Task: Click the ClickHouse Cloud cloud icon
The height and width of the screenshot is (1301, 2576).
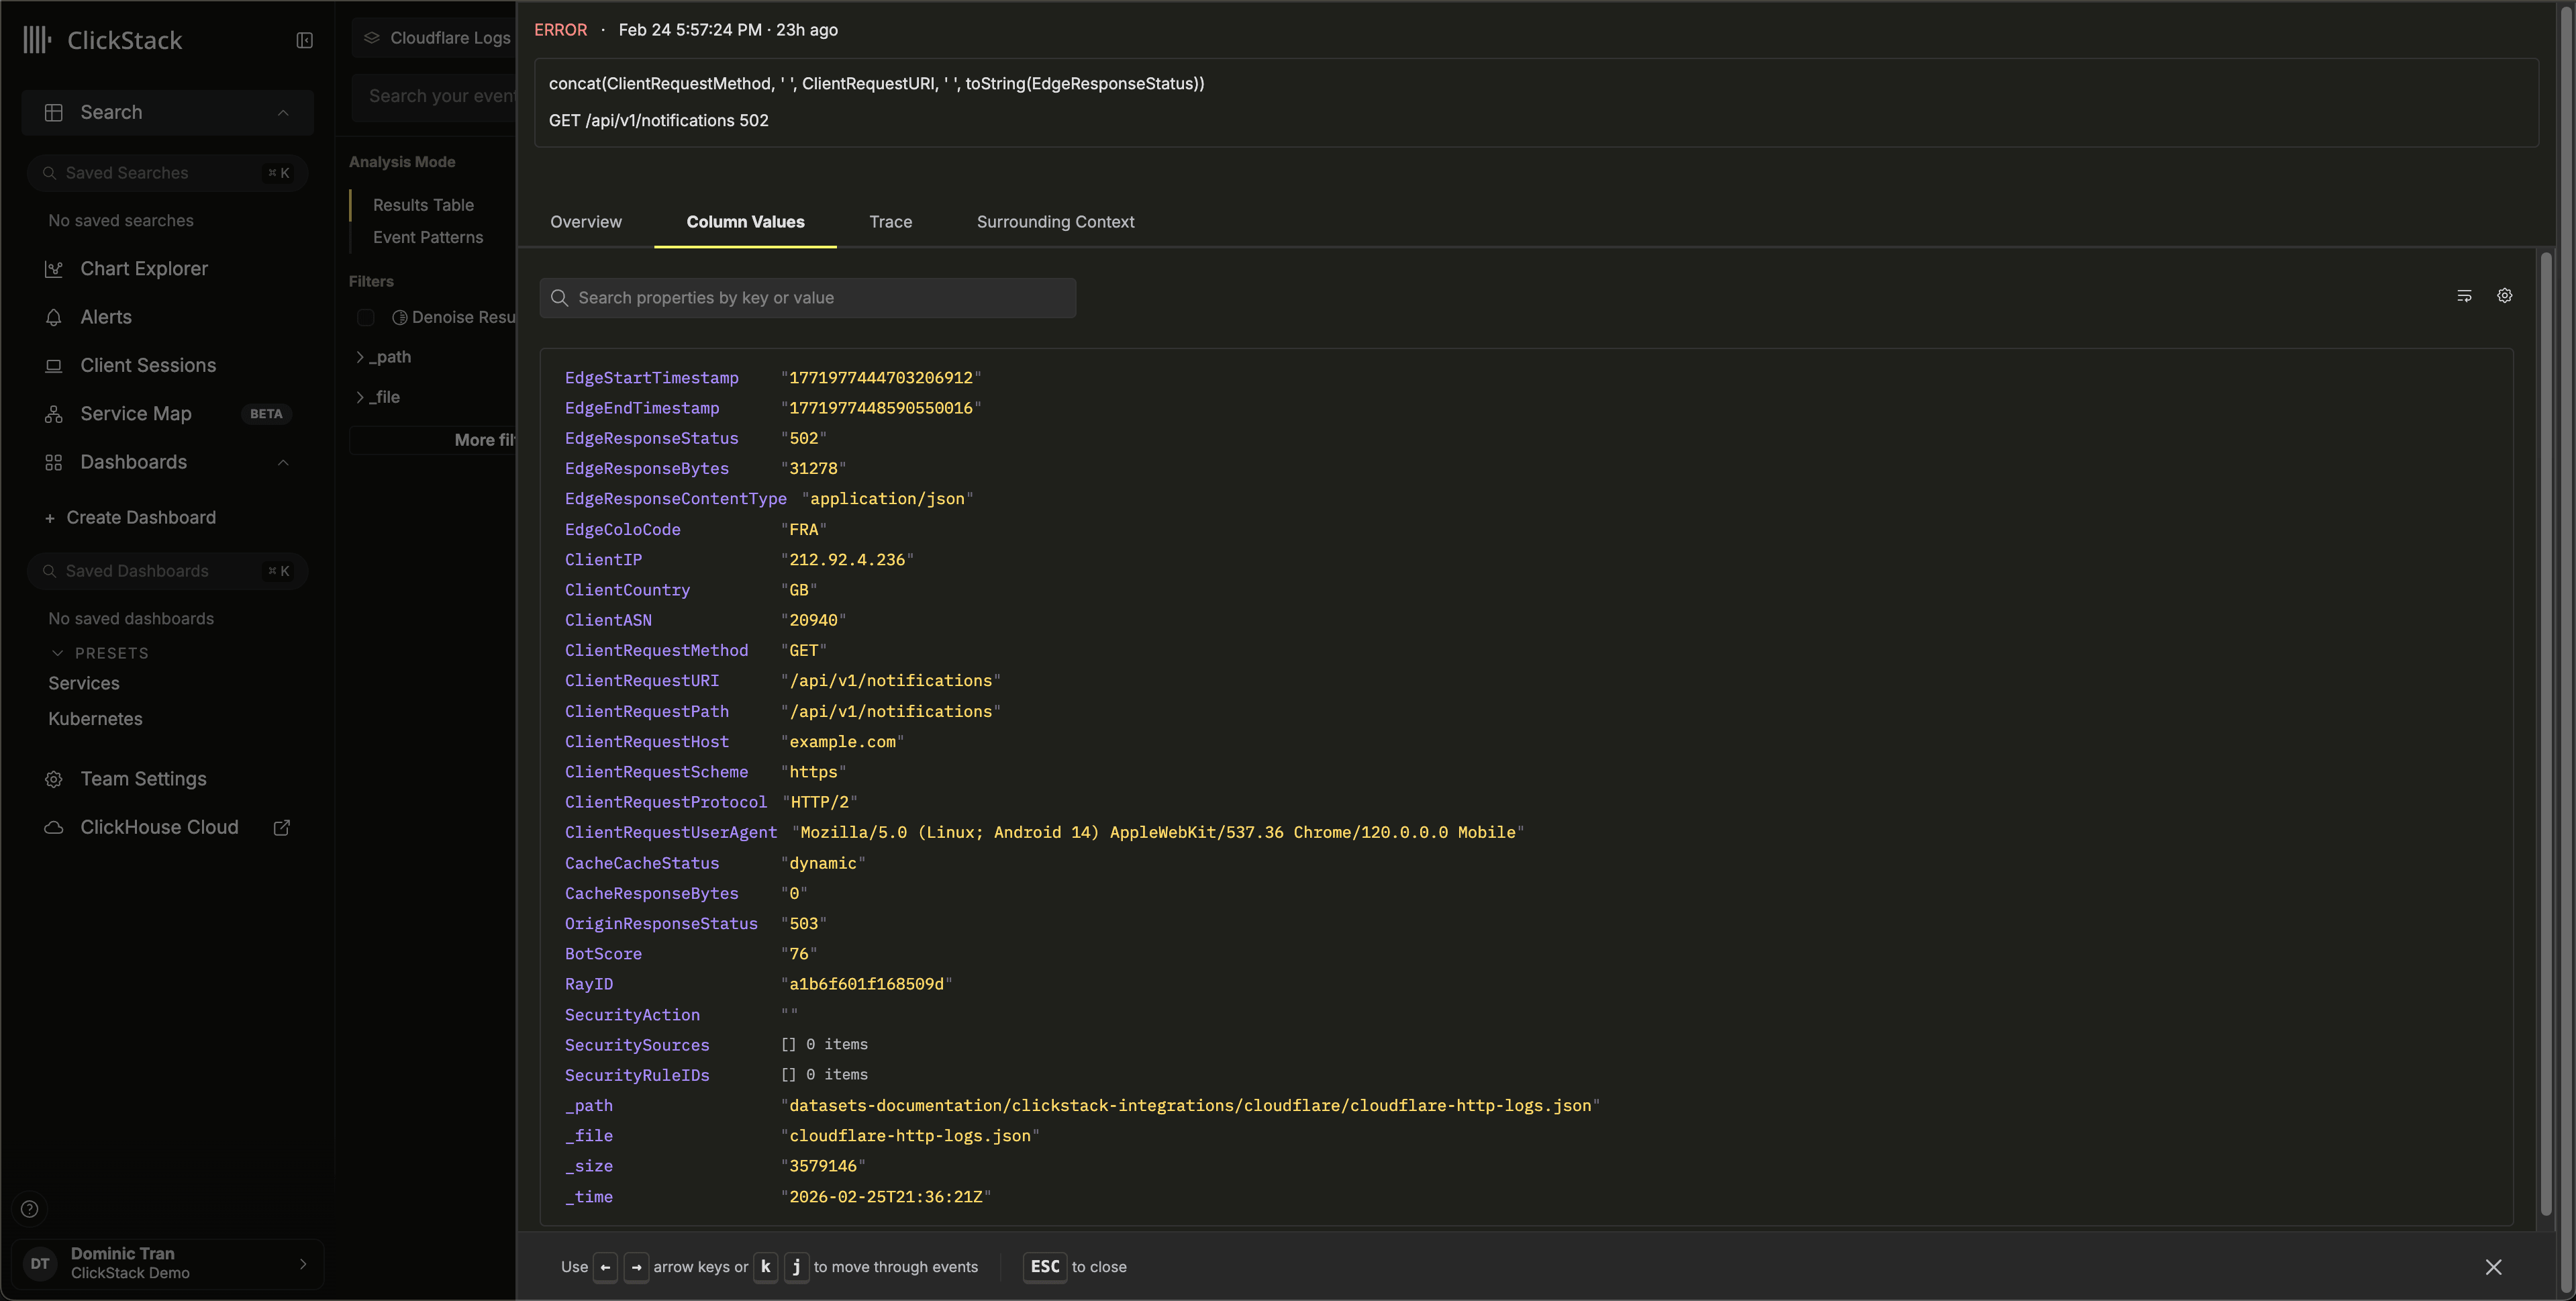Action: [54, 828]
